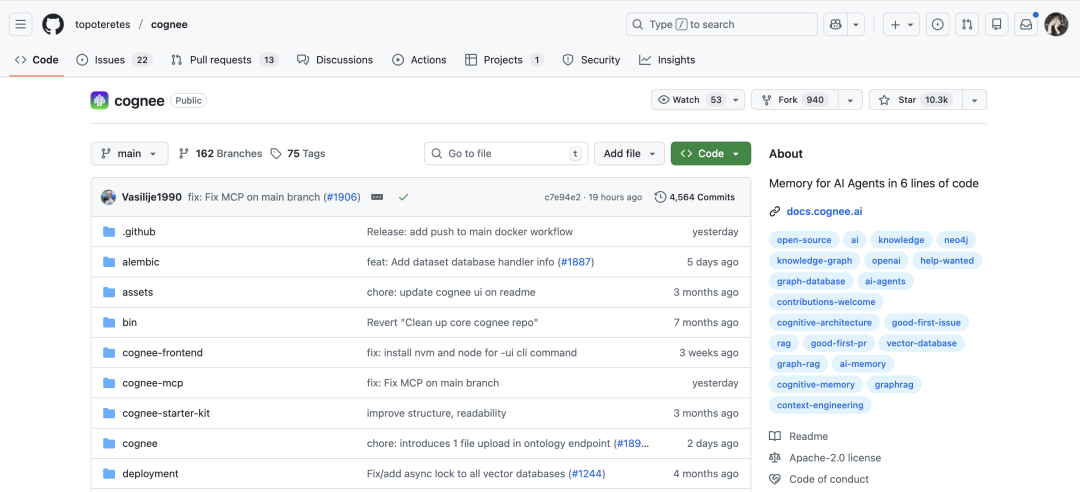The height and width of the screenshot is (492, 1080).
Task: Switch to the Discussions tab
Action: [x=335, y=60]
